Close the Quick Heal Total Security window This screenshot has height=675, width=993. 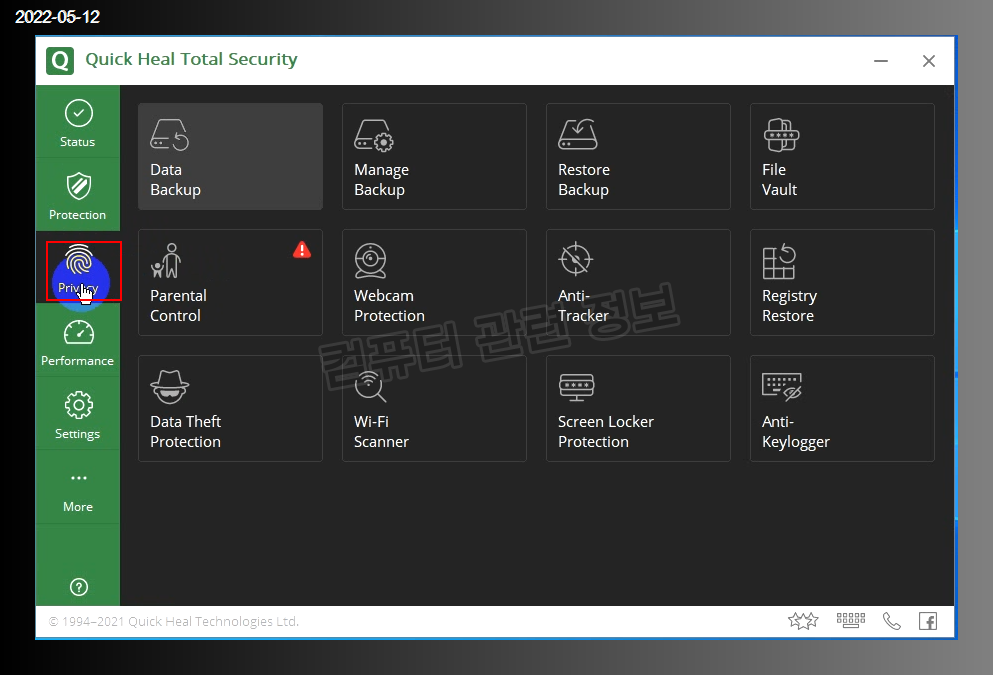coord(928,61)
